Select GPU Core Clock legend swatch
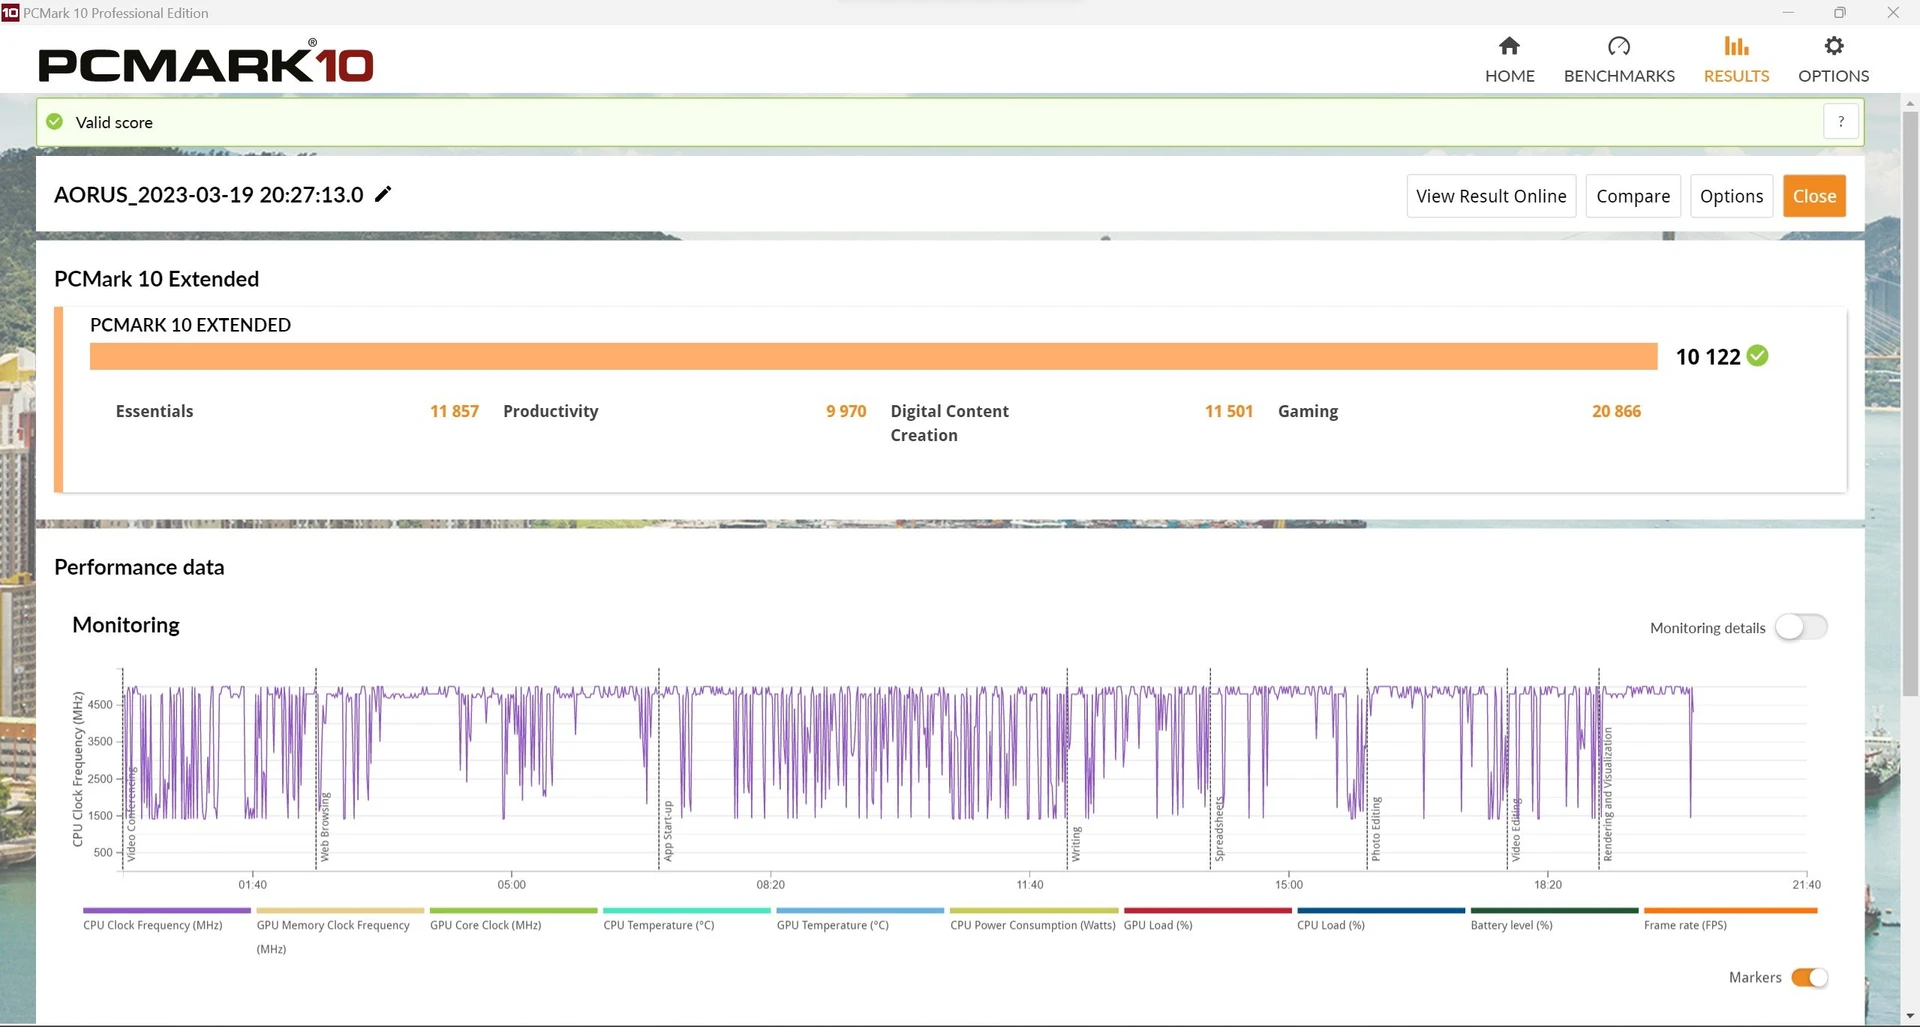The image size is (1920, 1027). 513,910
